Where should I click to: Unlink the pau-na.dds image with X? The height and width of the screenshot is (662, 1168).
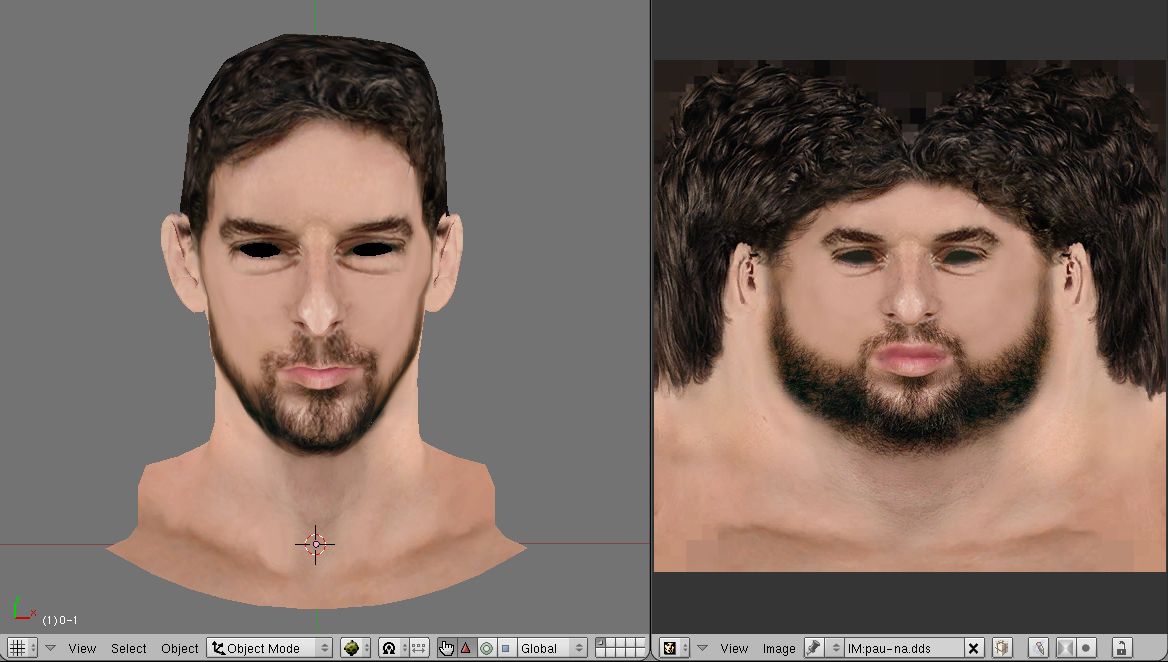[x=974, y=648]
